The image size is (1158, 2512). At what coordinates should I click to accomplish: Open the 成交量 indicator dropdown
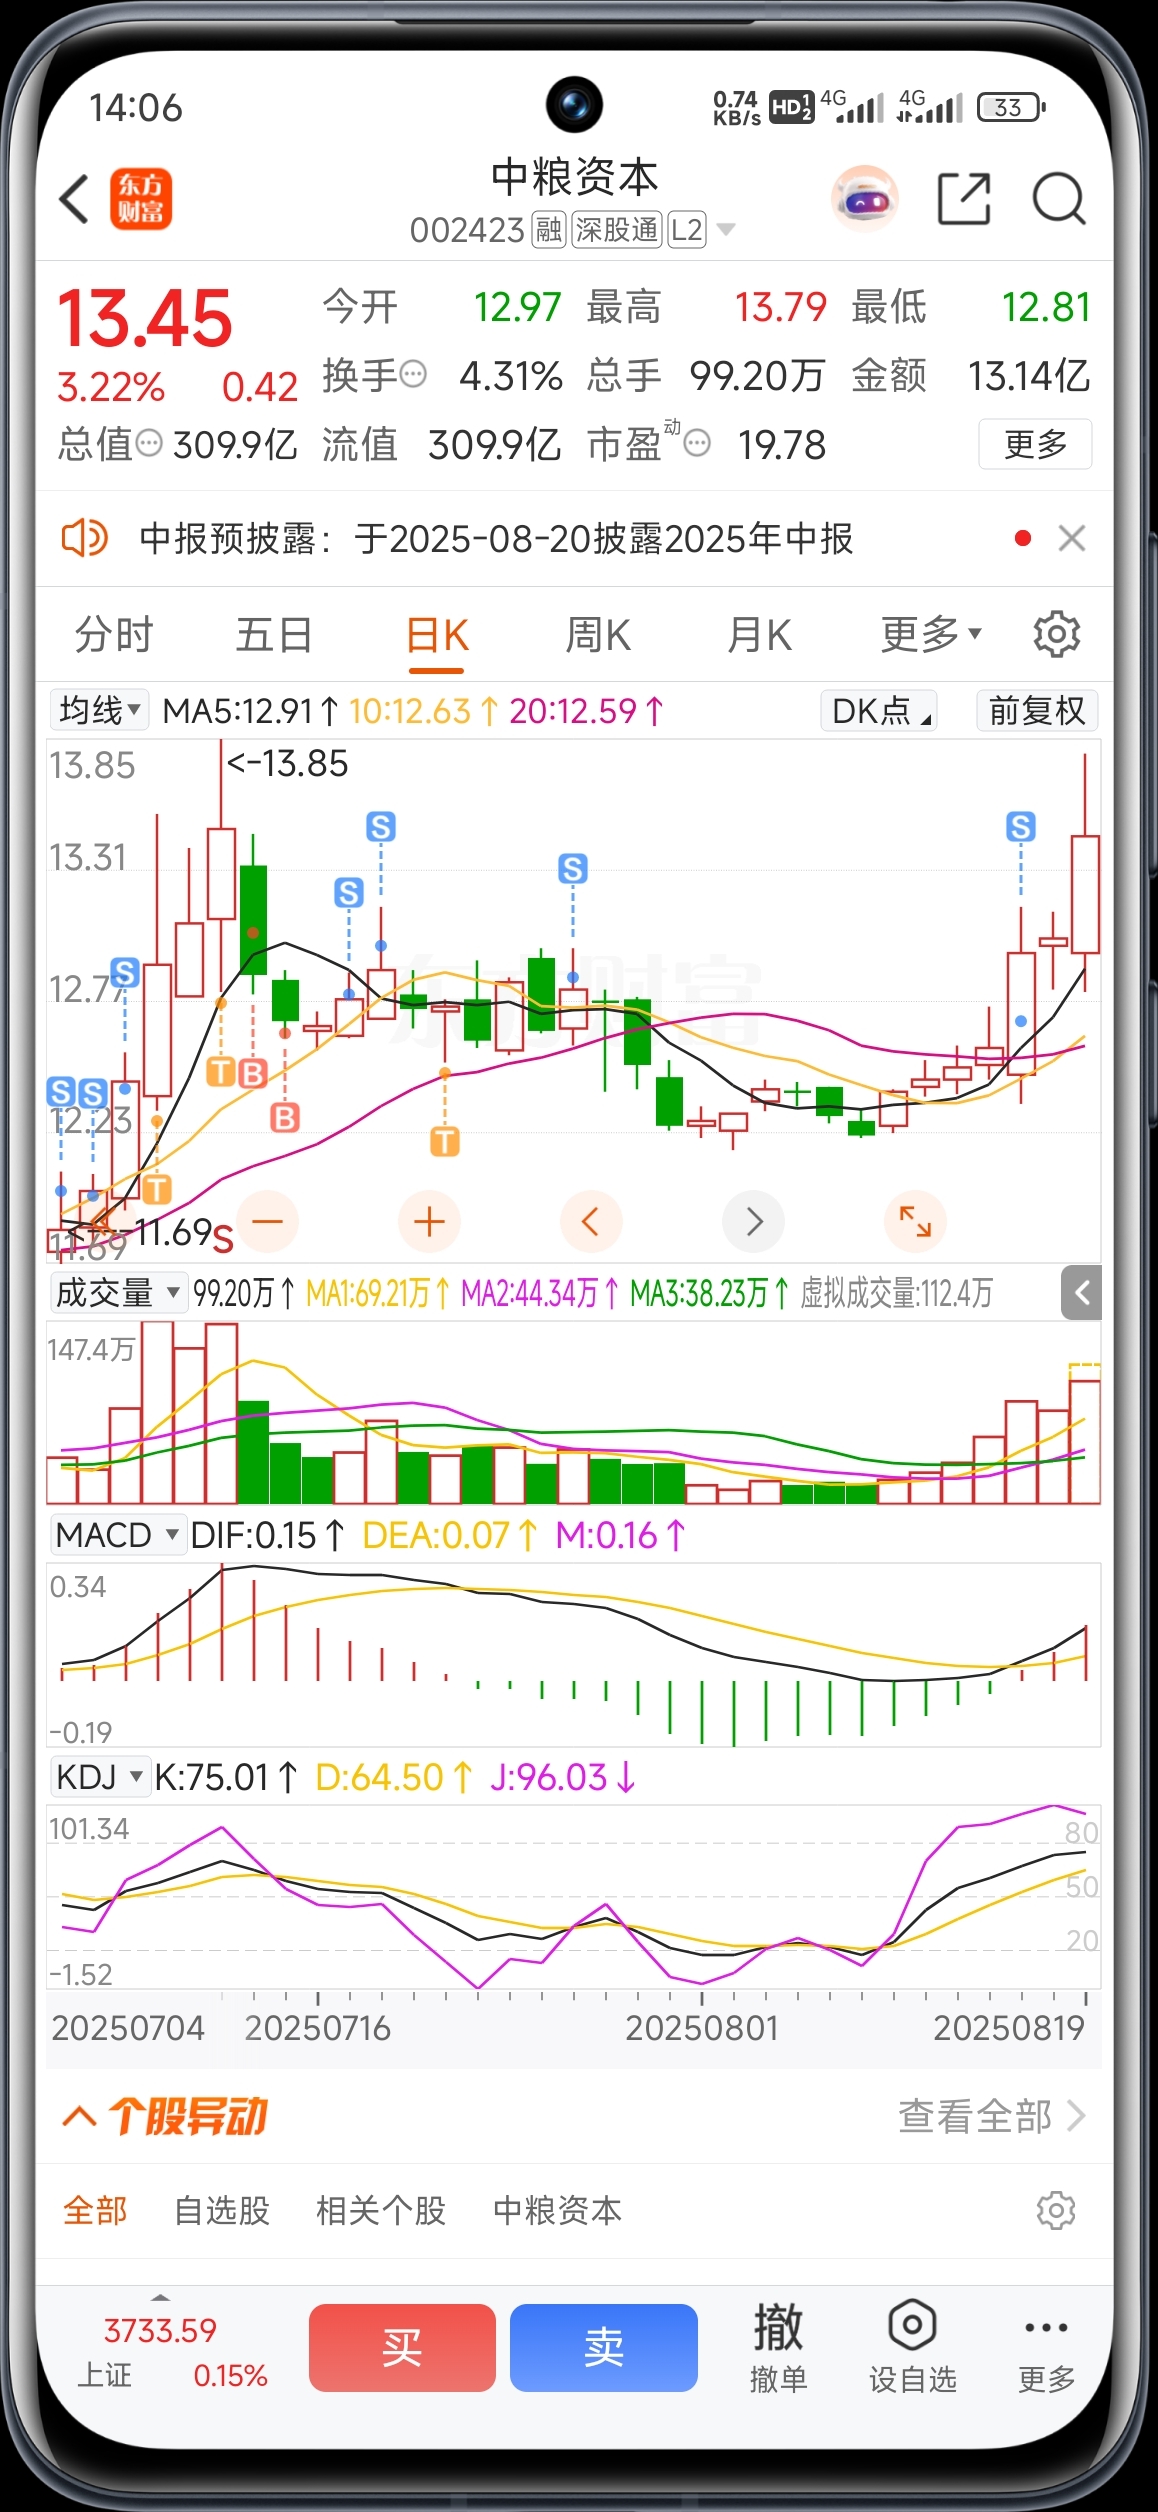point(118,1293)
